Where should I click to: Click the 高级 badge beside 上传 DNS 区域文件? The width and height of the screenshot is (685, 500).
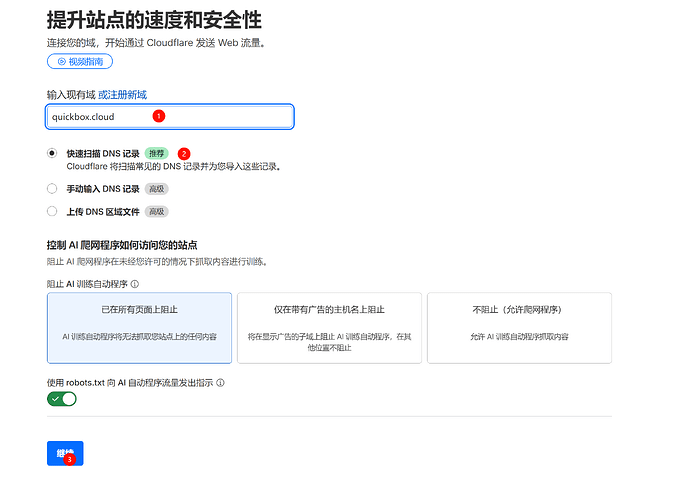click(x=156, y=212)
